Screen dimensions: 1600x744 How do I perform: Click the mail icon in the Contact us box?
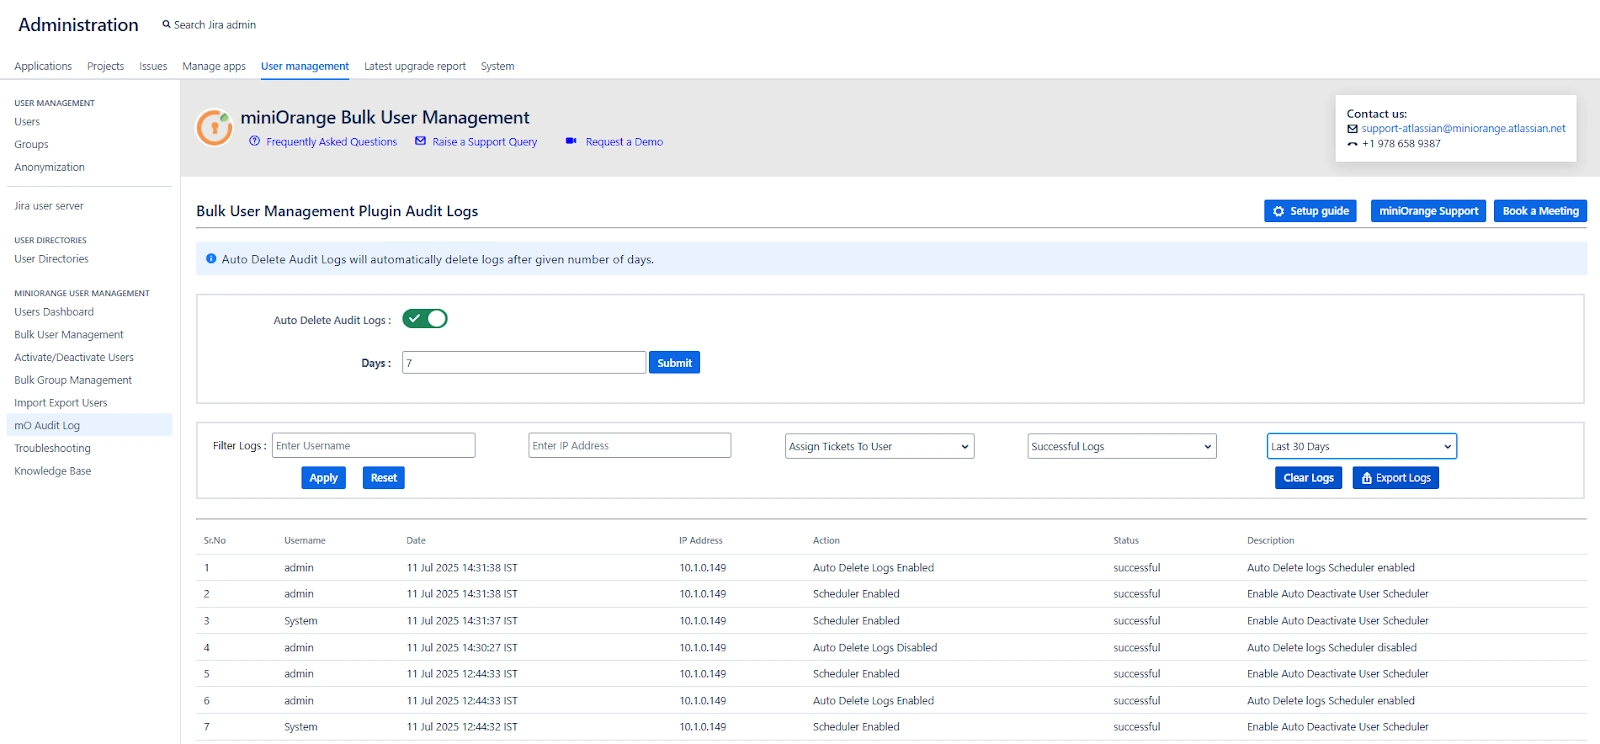point(1352,129)
